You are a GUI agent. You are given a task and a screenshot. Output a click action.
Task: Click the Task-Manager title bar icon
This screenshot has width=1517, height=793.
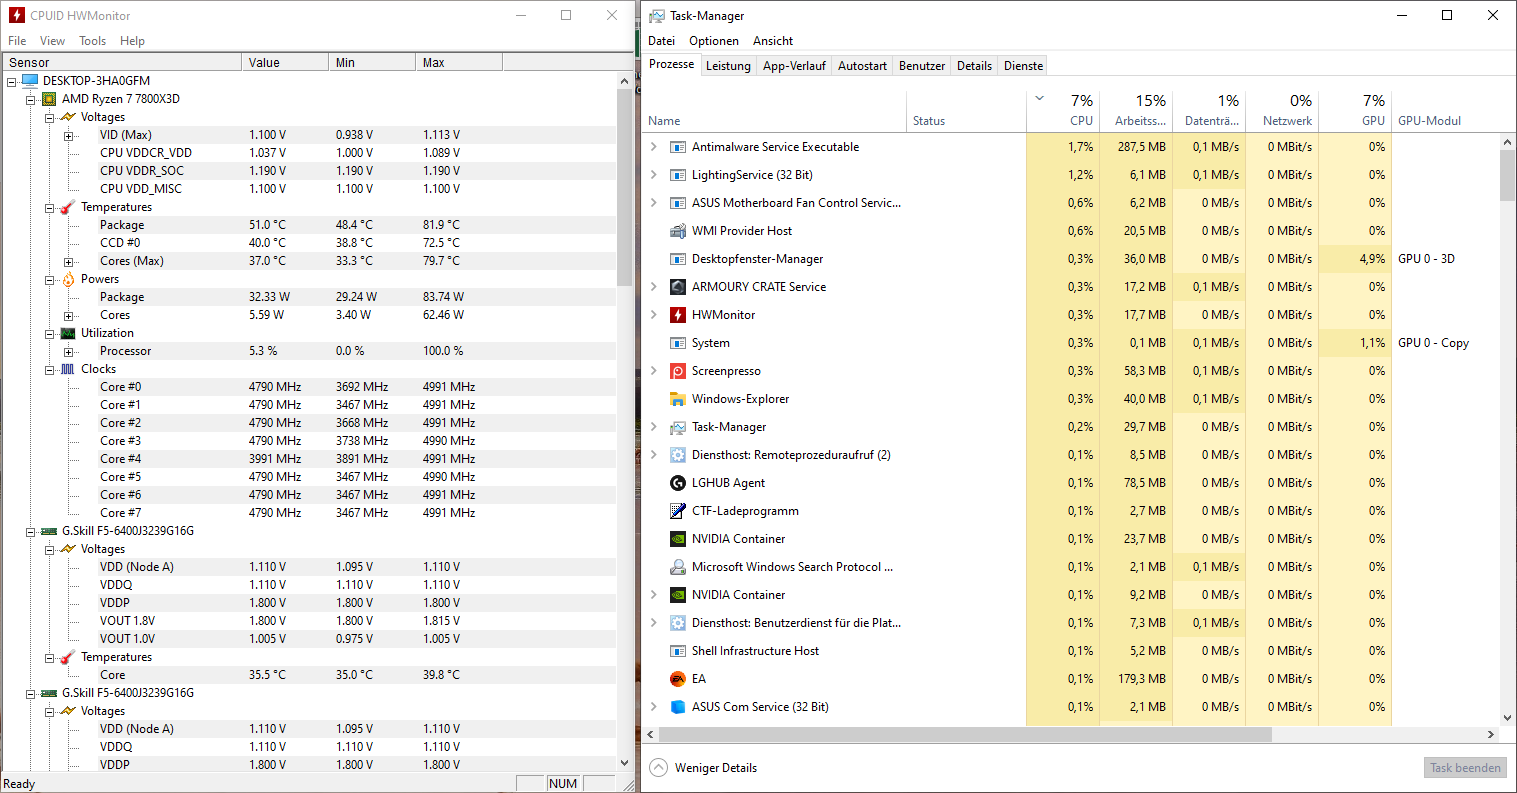(x=657, y=16)
